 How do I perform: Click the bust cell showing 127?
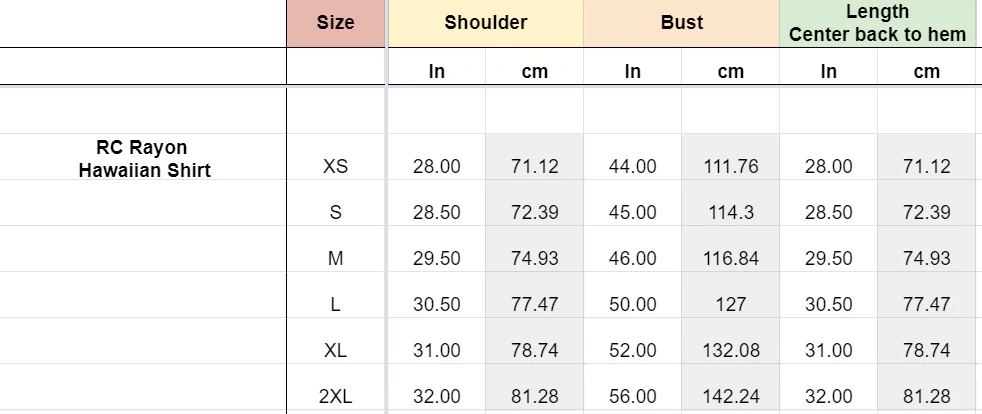pyautogui.click(x=731, y=305)
